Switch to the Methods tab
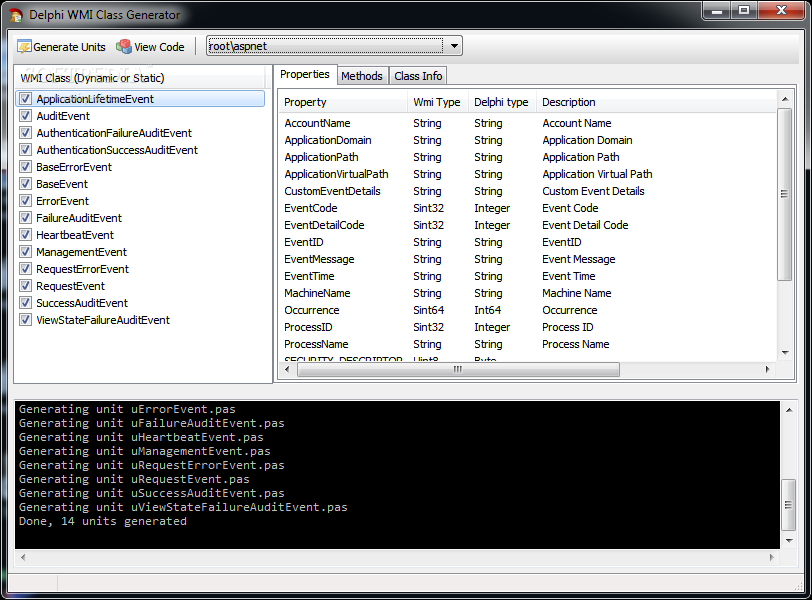 [x=361, y=76]
